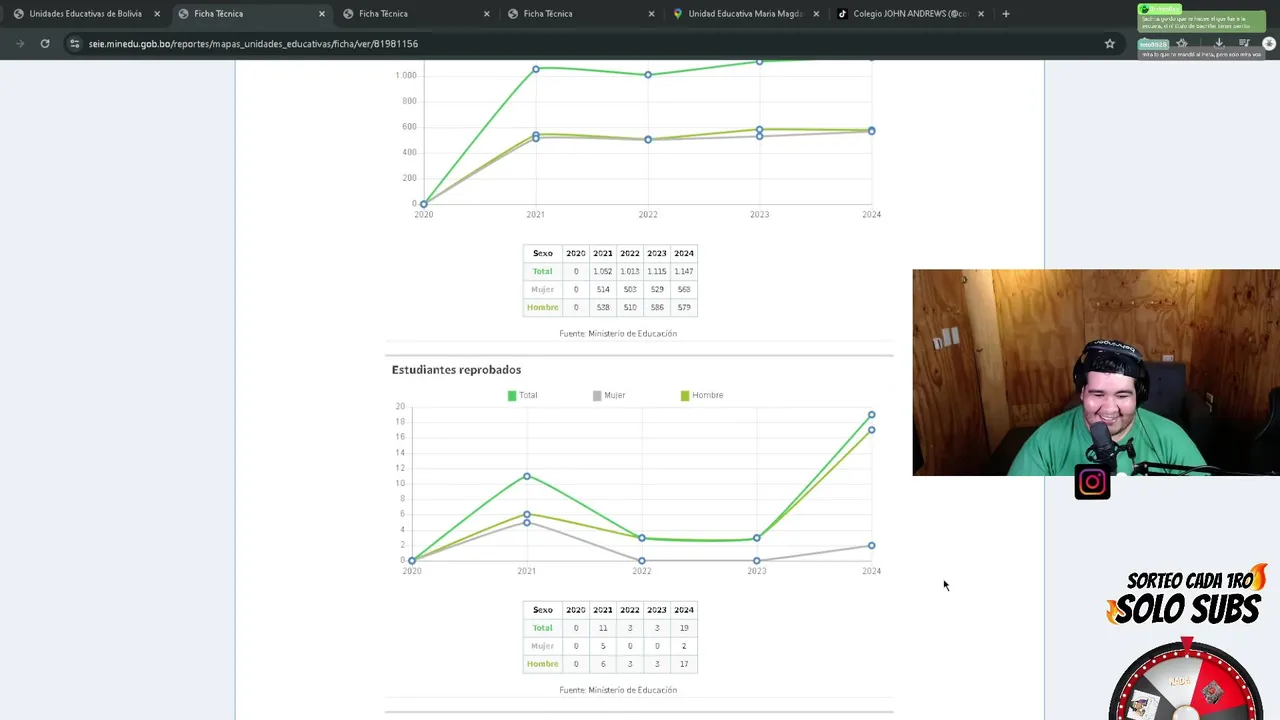Click Mujer 2022 cell 503

[x=629, y=289]
